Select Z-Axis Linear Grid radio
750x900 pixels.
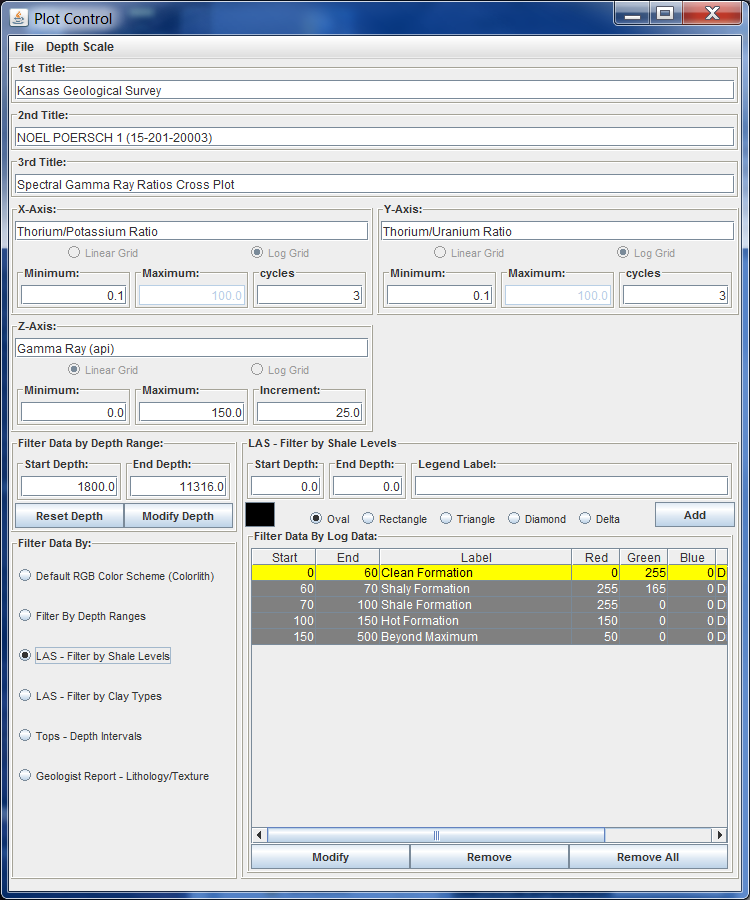coord(103,370)
